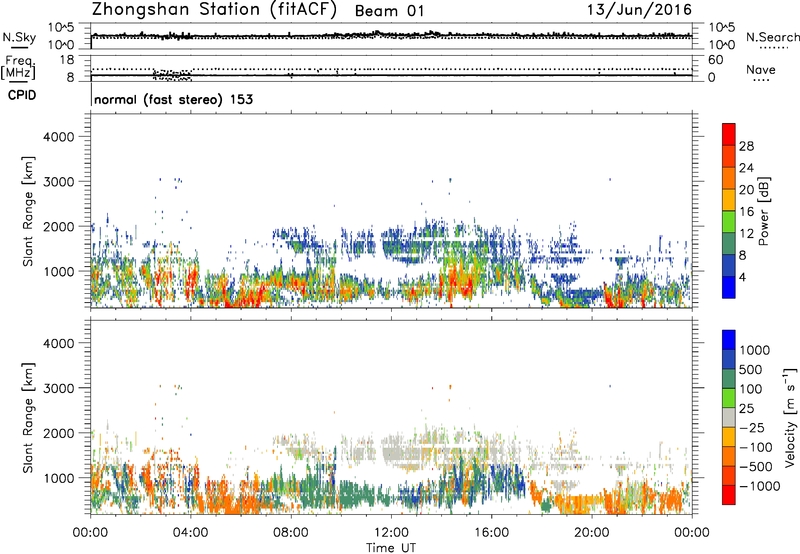
Task: Click the "Slant Range [km]" label of the power panel
Action: tap(28, 211)
